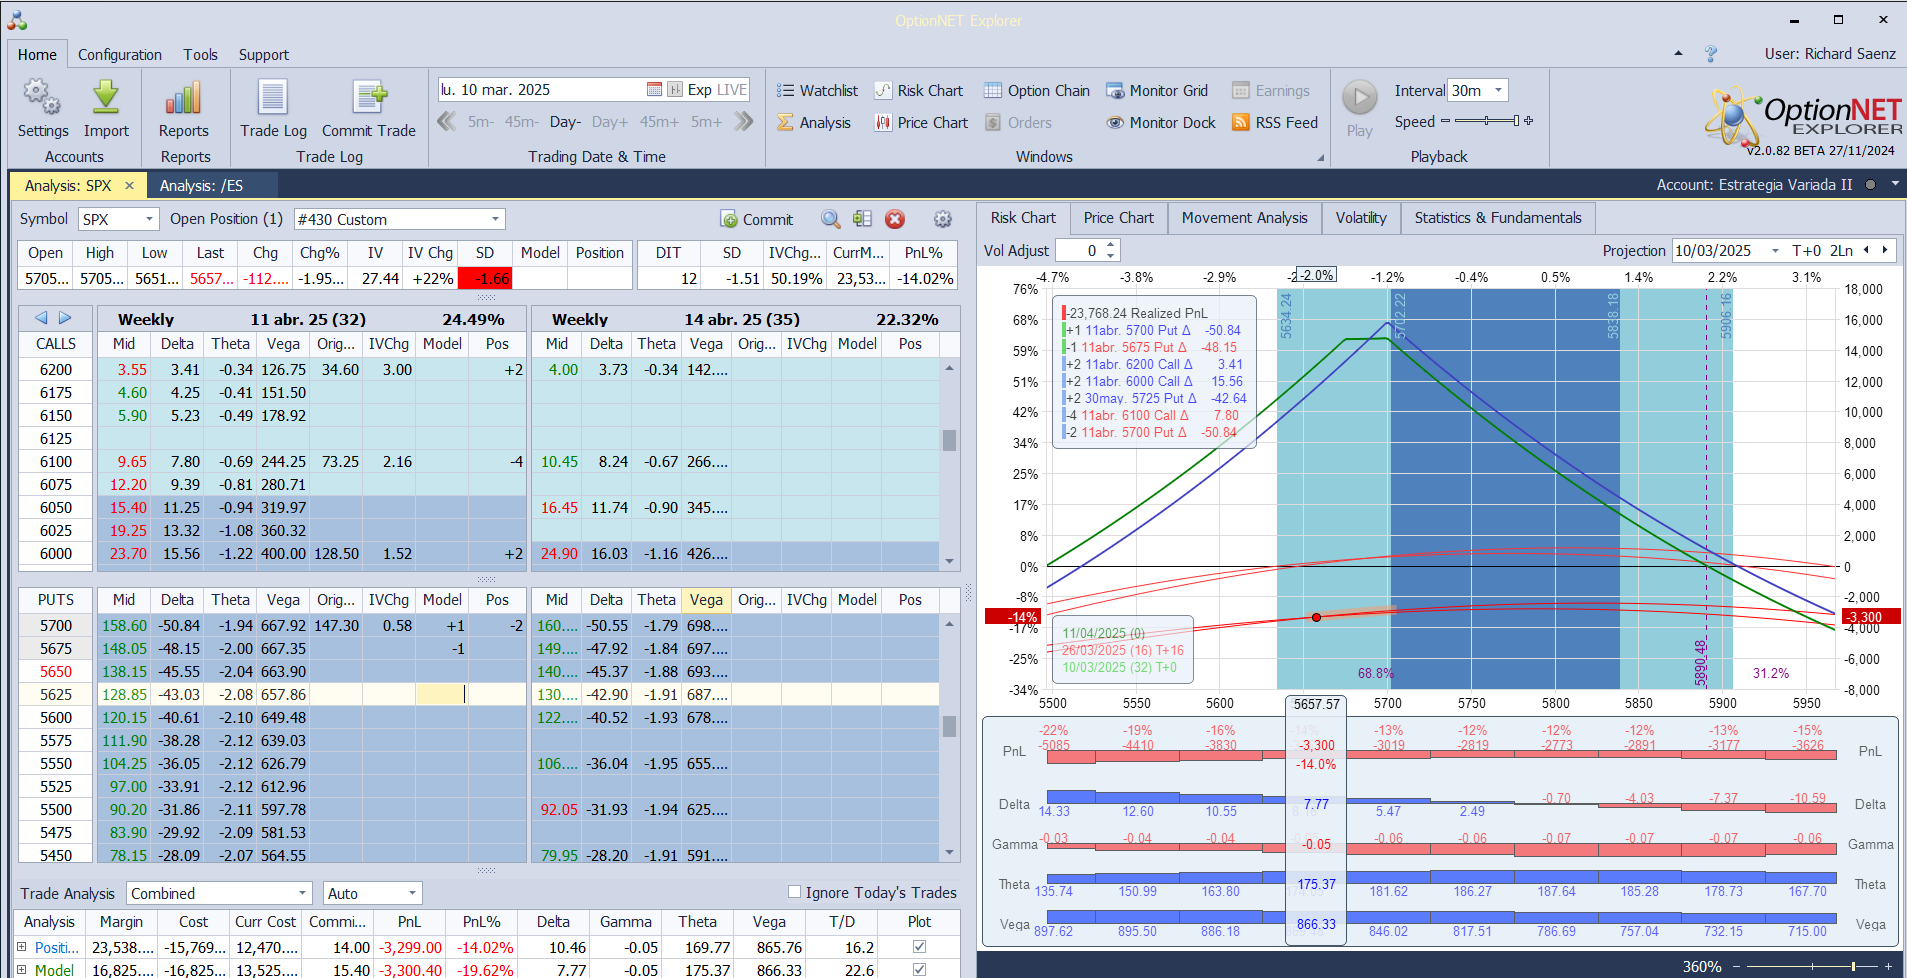
Task: Adjust the chart zoom slider at 360%
Action: tap(1812, 966)
